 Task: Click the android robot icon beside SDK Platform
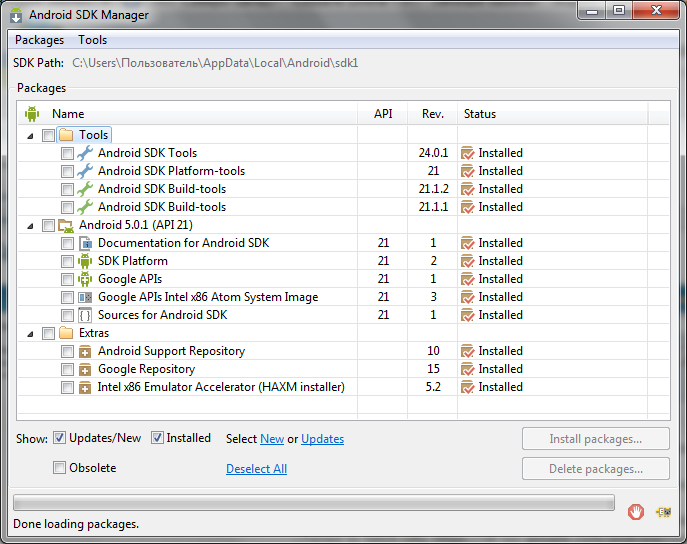(85, 261)
